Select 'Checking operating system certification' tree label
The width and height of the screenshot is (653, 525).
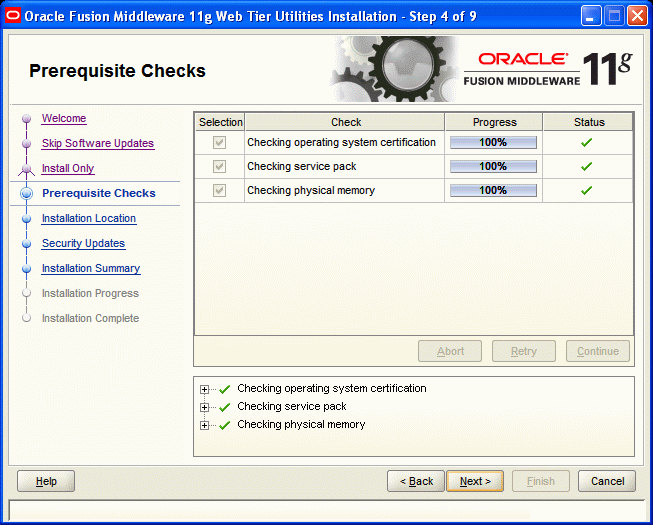(x=331, y=388)
